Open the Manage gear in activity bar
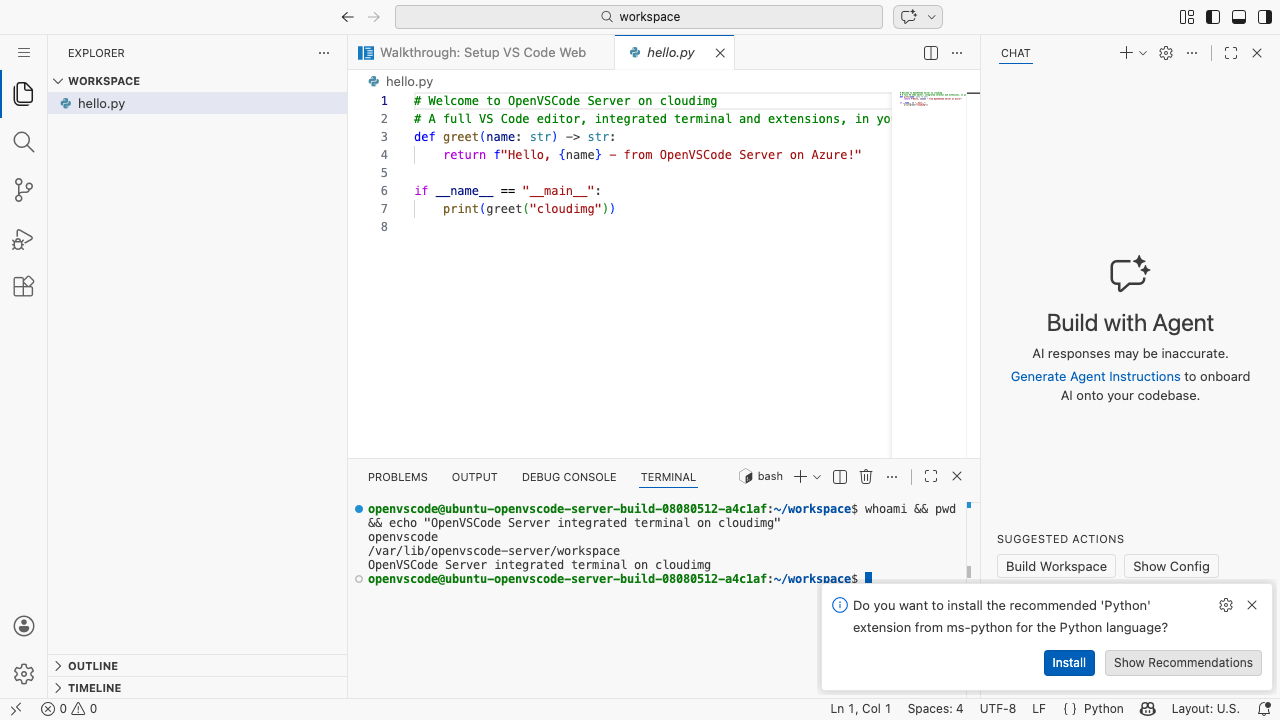 coord(24,674)
